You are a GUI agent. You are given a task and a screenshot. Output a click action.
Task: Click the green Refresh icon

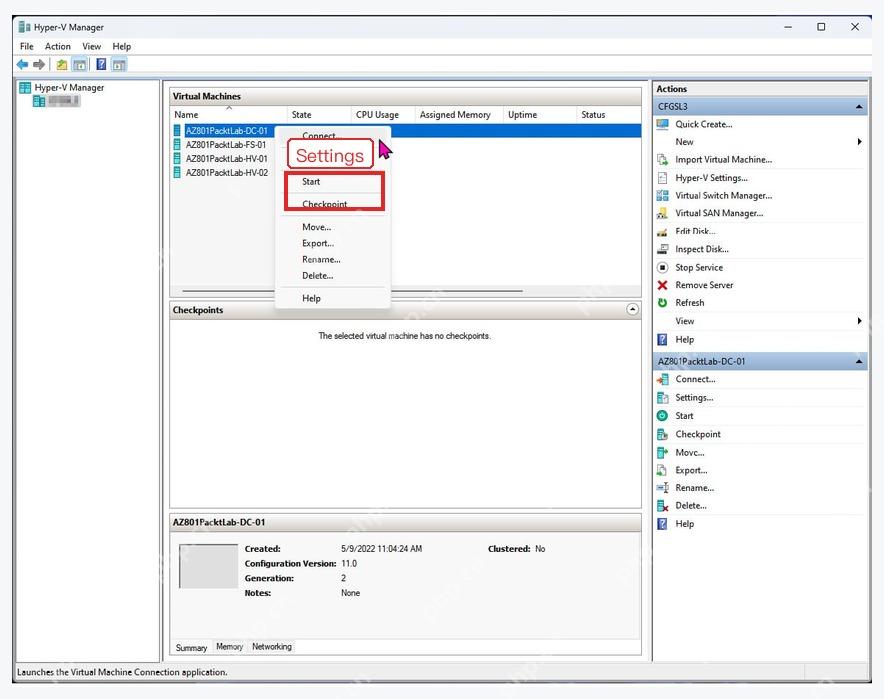[x=663, y=303]
